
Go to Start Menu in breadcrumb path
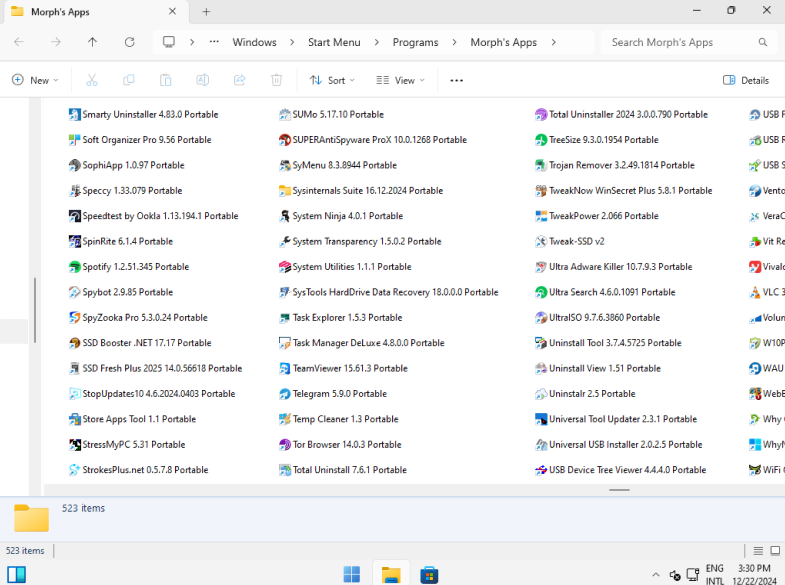point(334,43)
